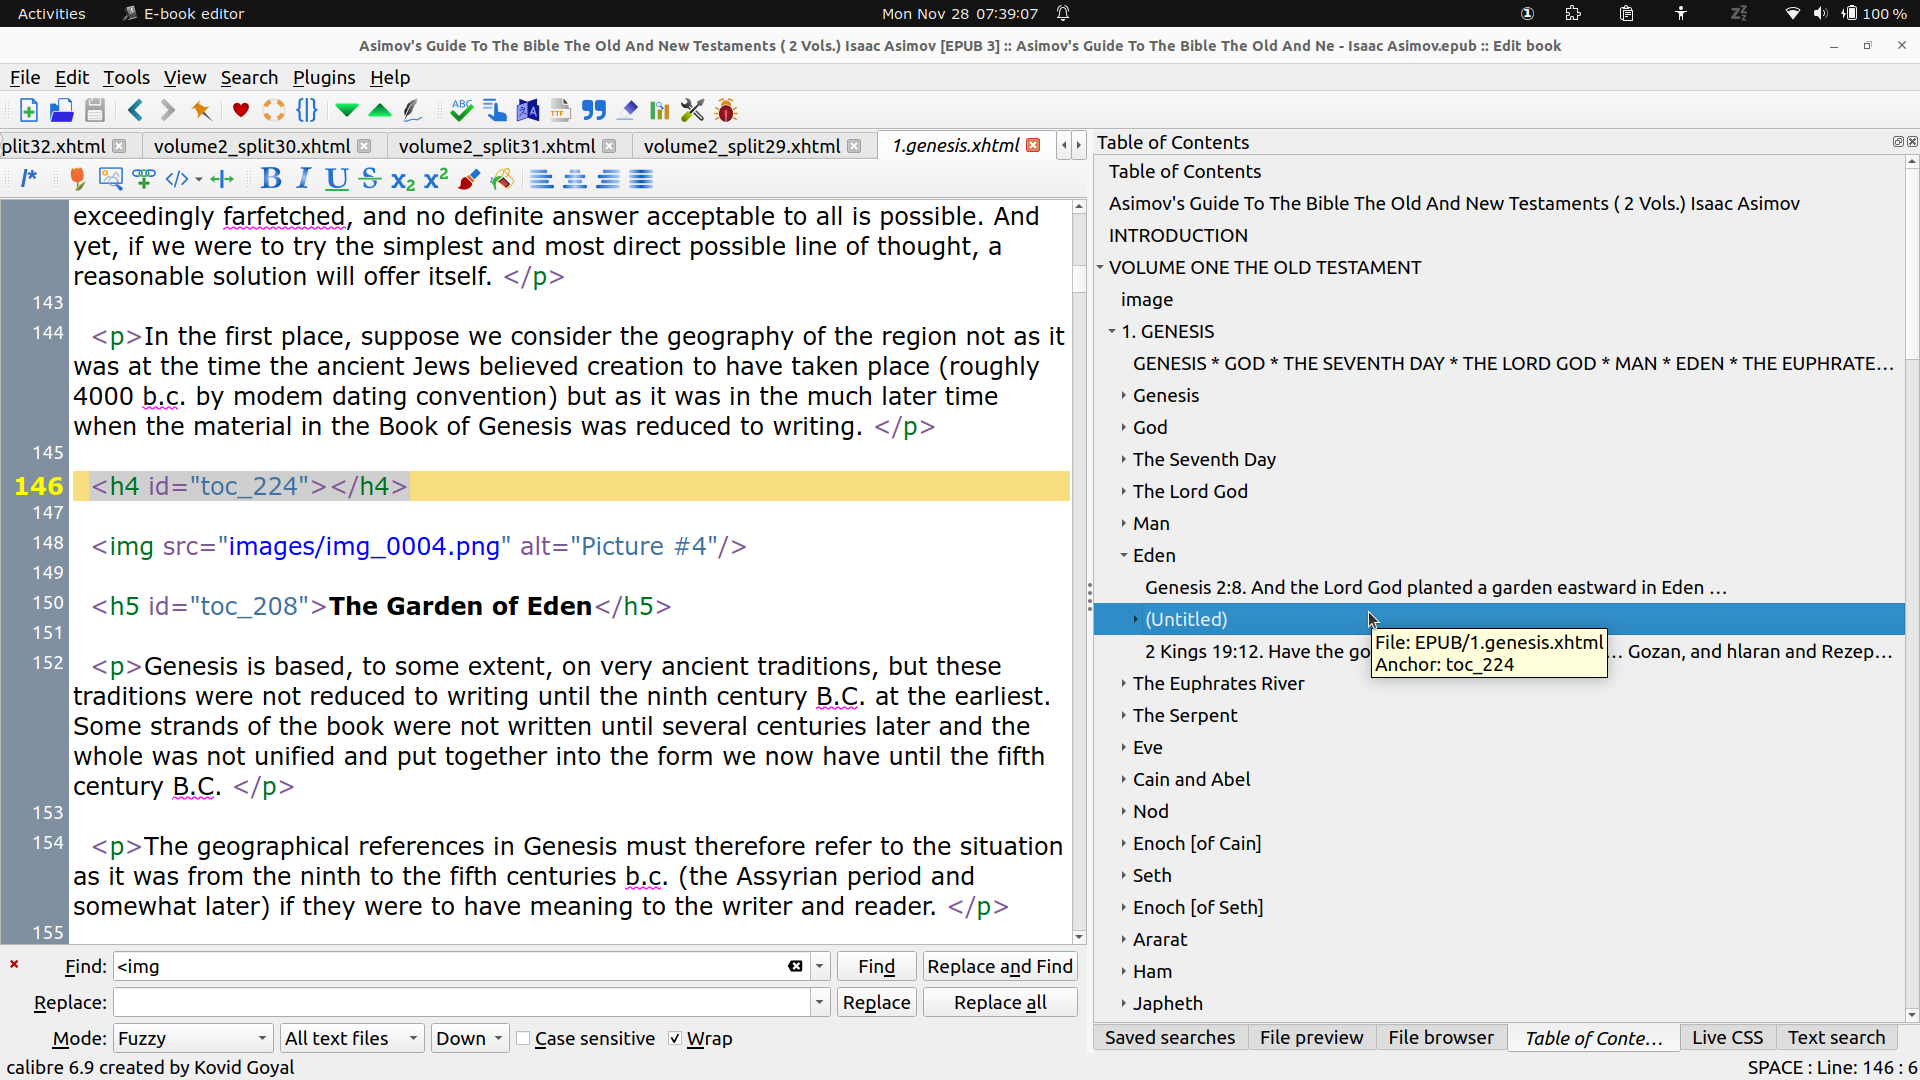
Task: Open the search Mode dropdown
Action: coord(192,1038)
